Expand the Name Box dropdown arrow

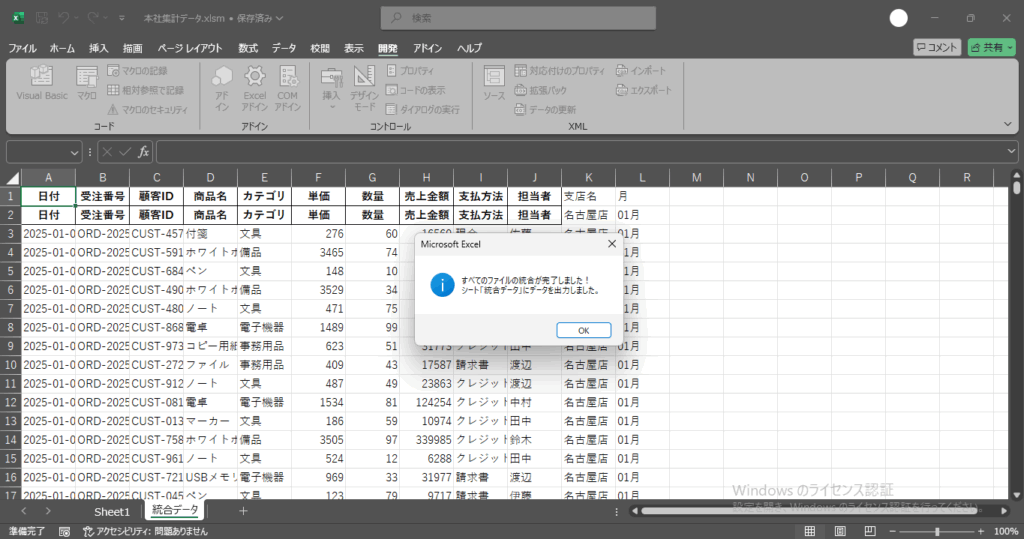[x=75, y=152]
